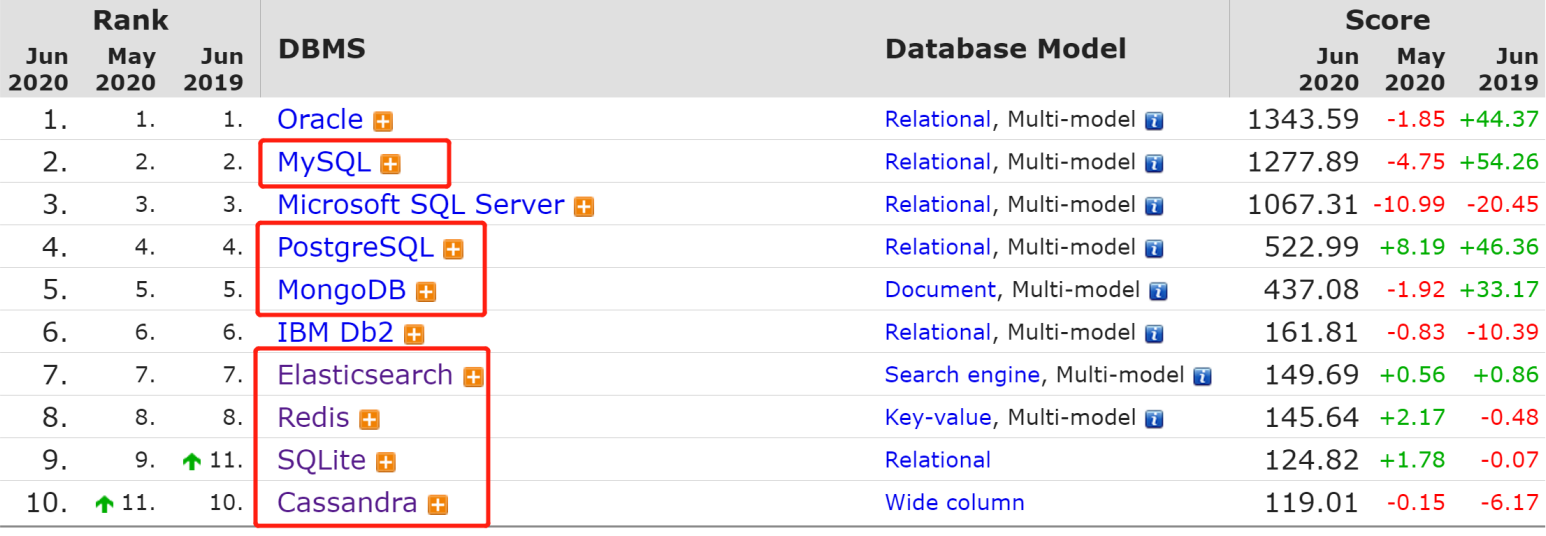Click the score 1067.31
The height and width of the screenshot is (536, 1546).
pyautogui.click(x=1303, y=205)
